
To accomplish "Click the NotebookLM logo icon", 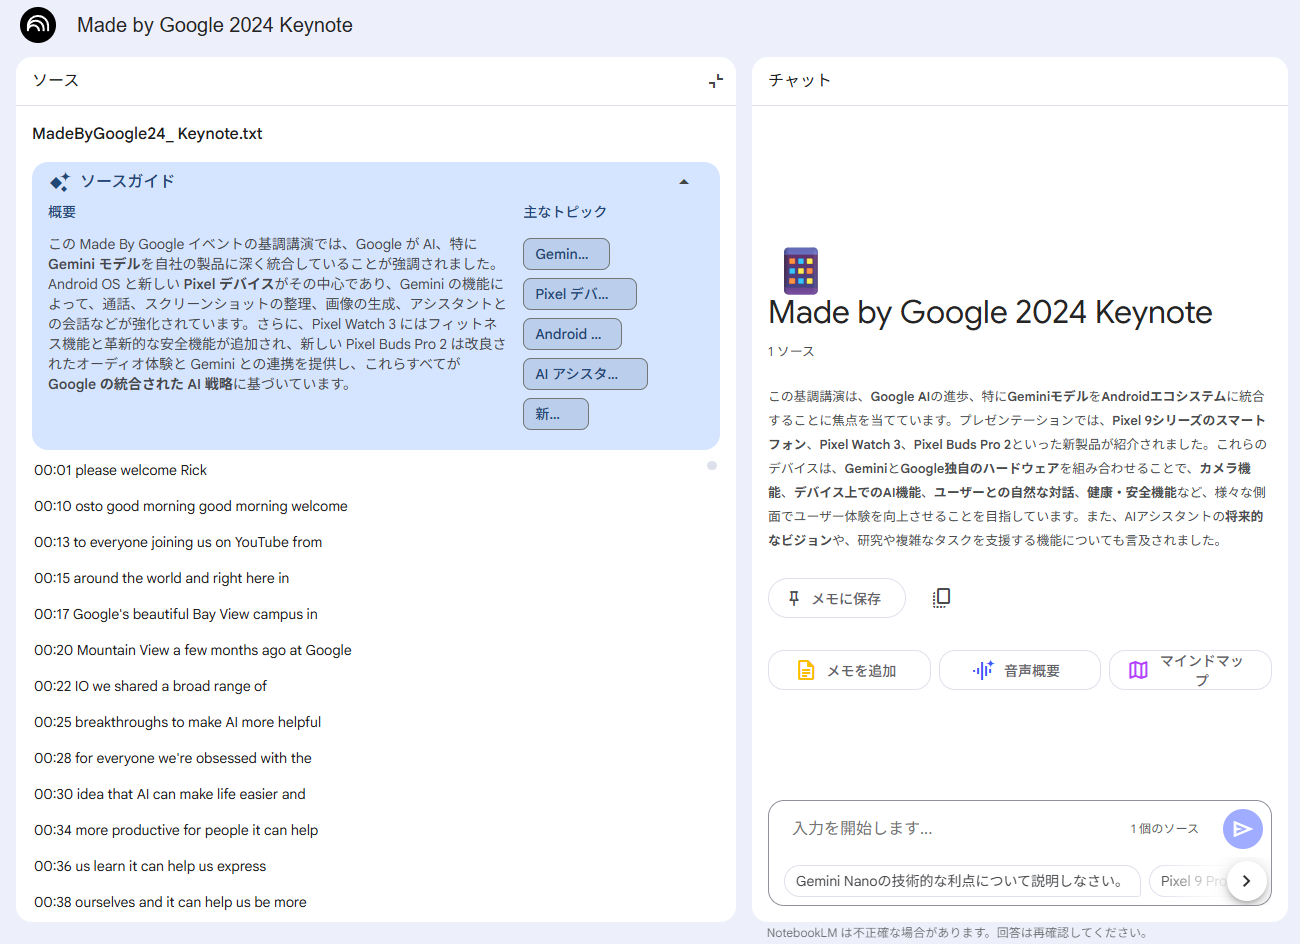I will click(x=38, y=25).
